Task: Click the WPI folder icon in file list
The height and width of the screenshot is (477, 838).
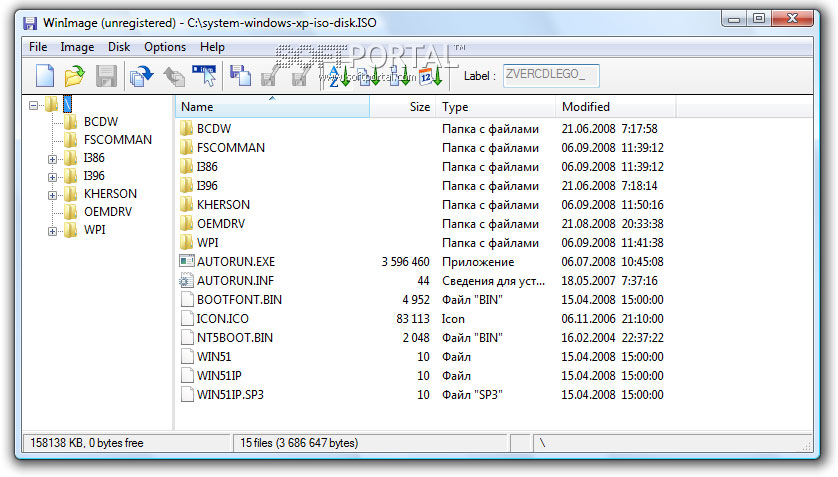Action: coord(187,243)
